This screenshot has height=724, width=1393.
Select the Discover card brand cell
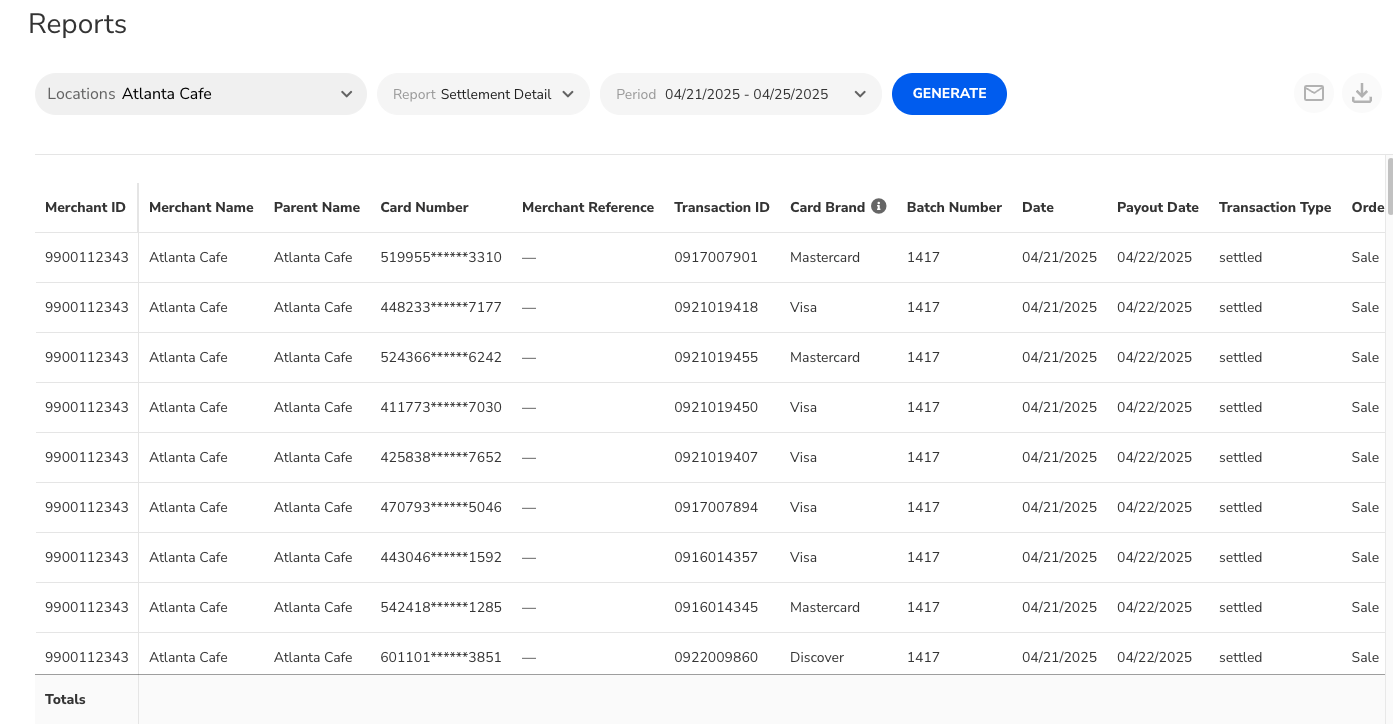[817, 657]
